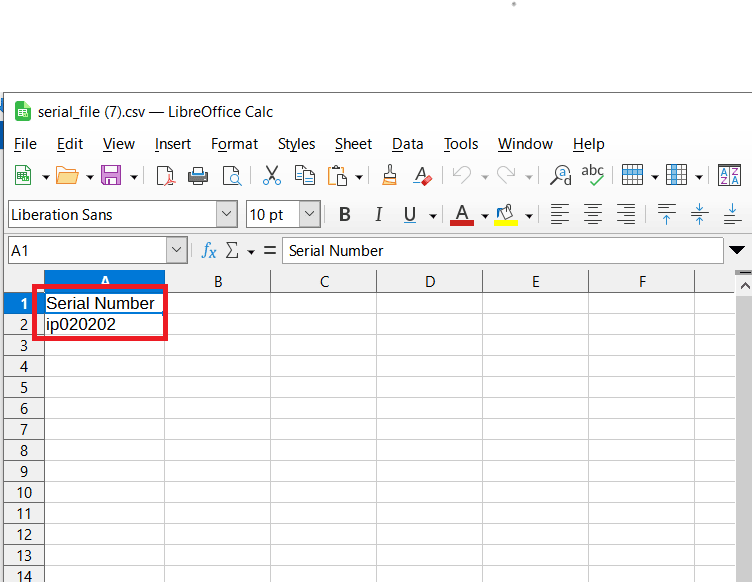
Task: Click Clear Direct Formatting icon
Action: (x=423, y=175)
